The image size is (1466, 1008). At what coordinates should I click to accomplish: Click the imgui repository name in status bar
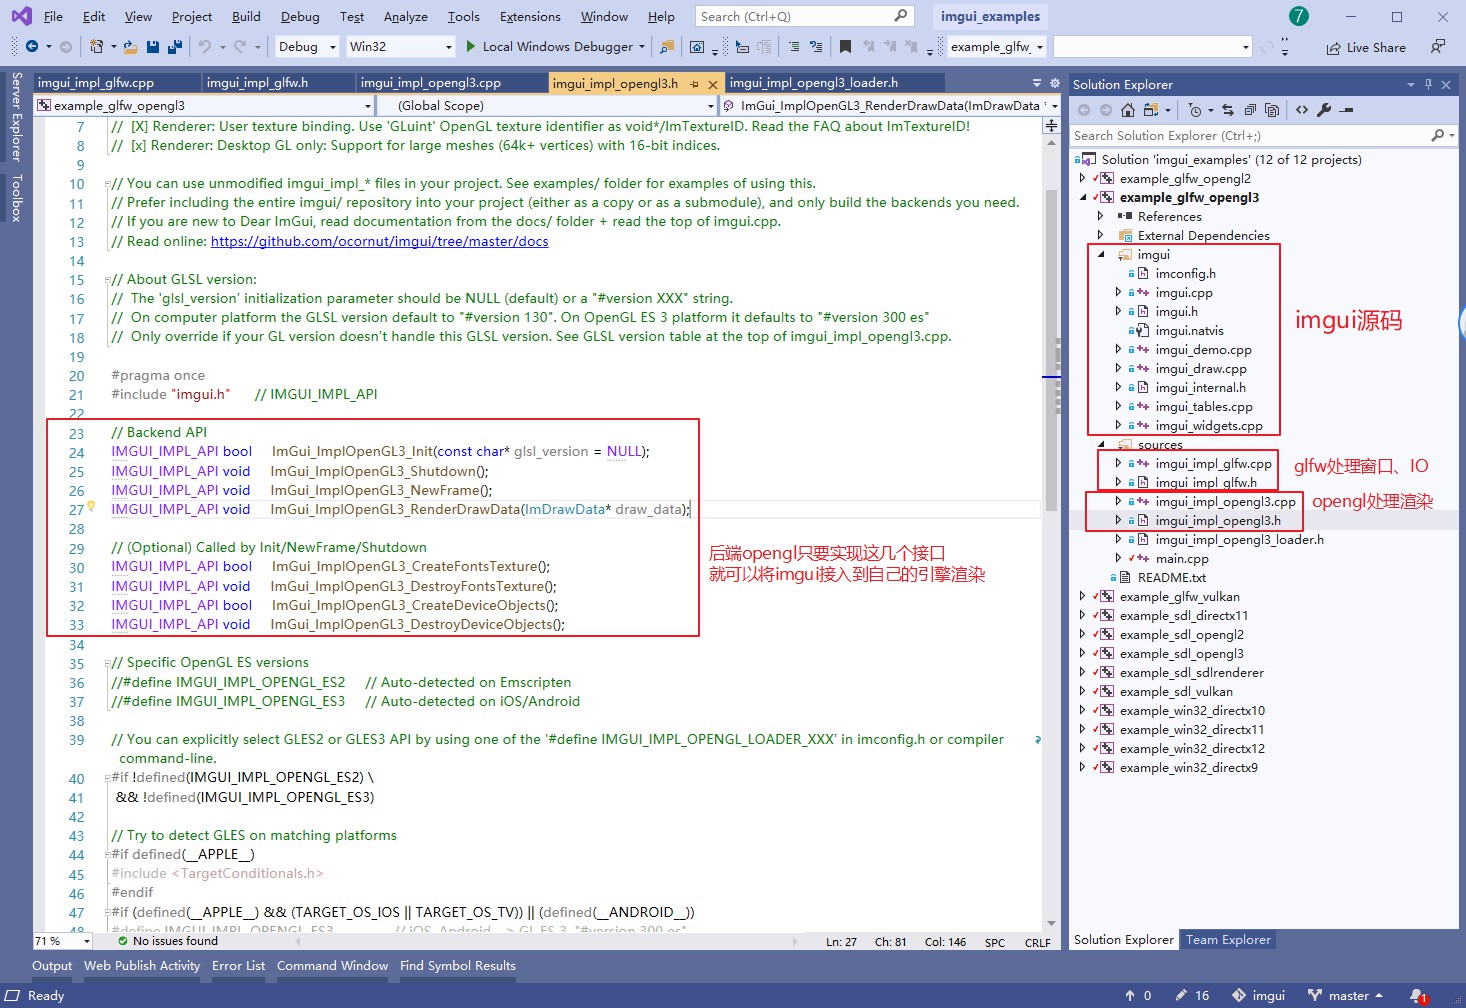[1259, 996]
